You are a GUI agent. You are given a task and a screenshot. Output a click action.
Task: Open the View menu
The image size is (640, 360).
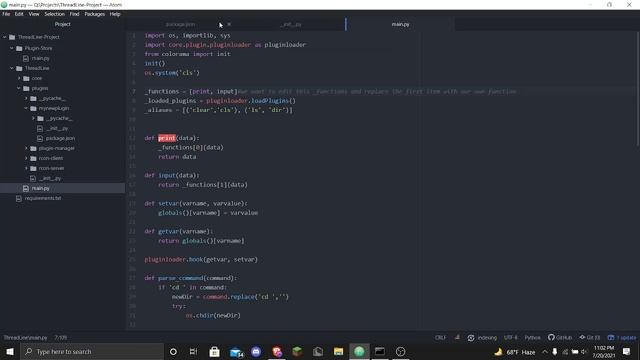click(x=34, y=14)
